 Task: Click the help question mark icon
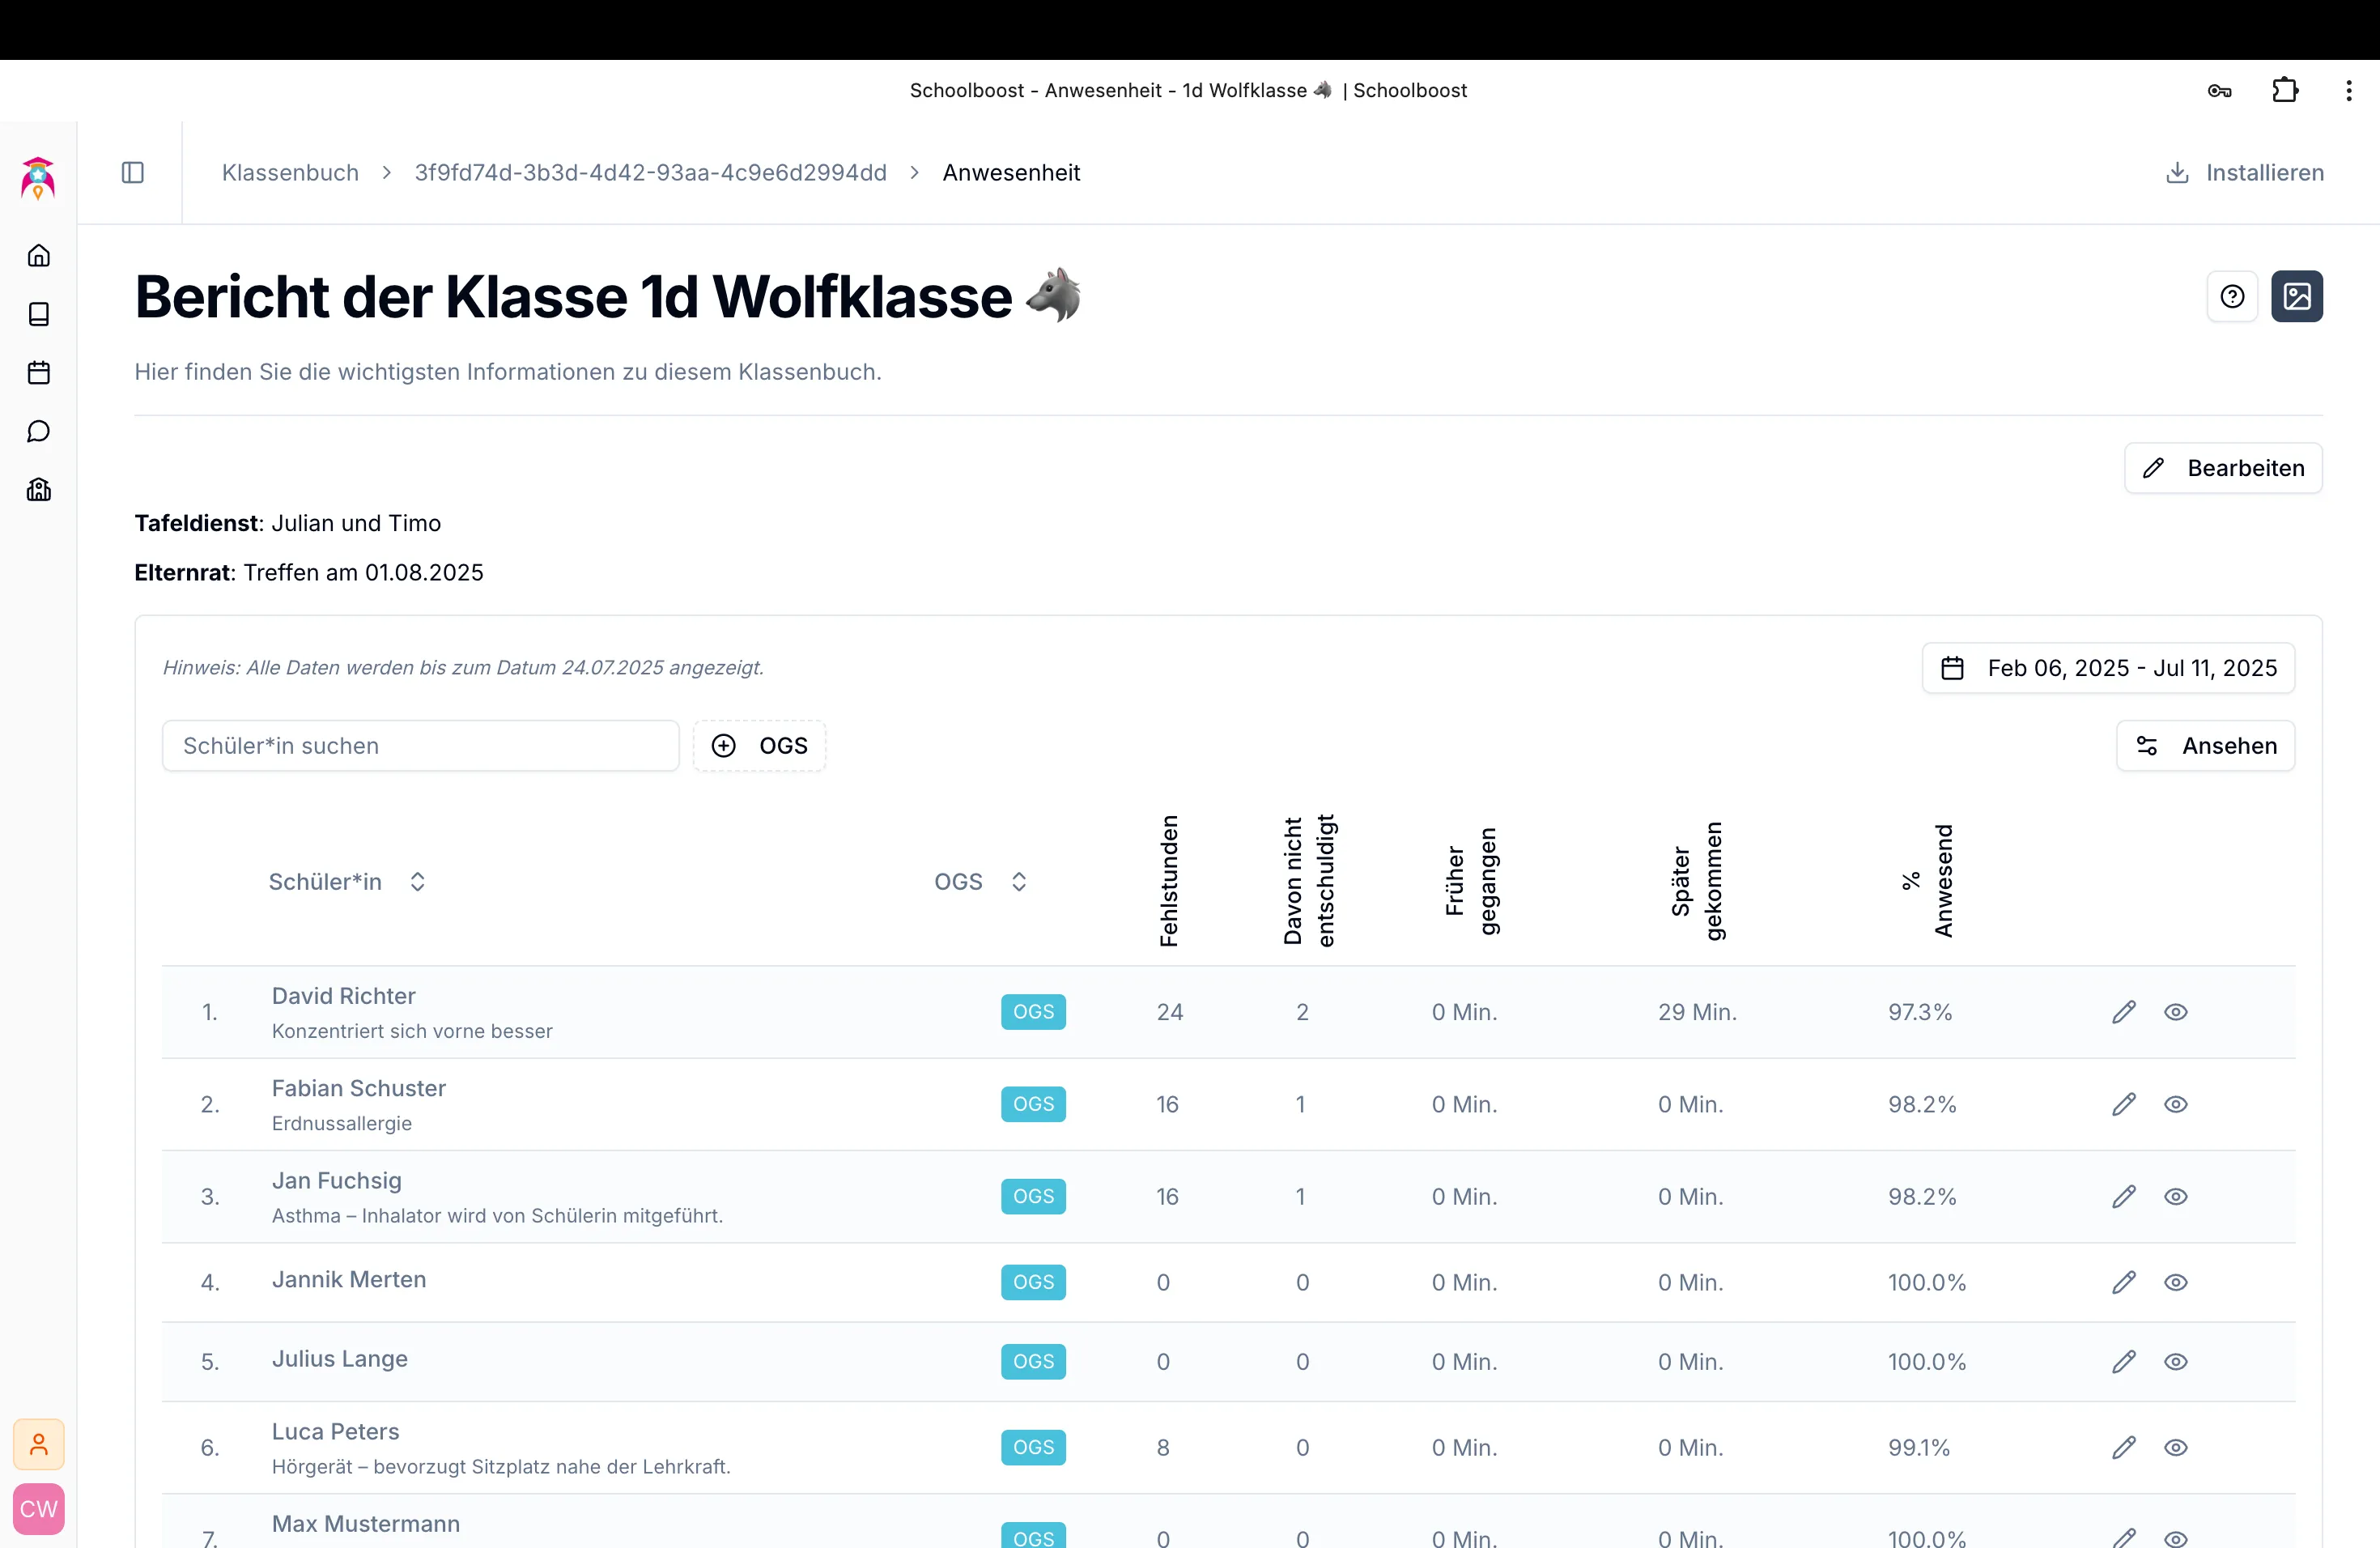click(x=2232, y=297)
